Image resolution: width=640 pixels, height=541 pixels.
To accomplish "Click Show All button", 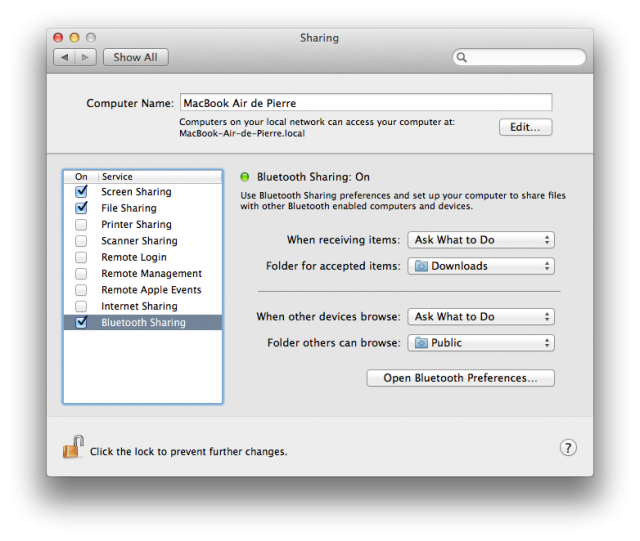I will [x=136, y=57].
